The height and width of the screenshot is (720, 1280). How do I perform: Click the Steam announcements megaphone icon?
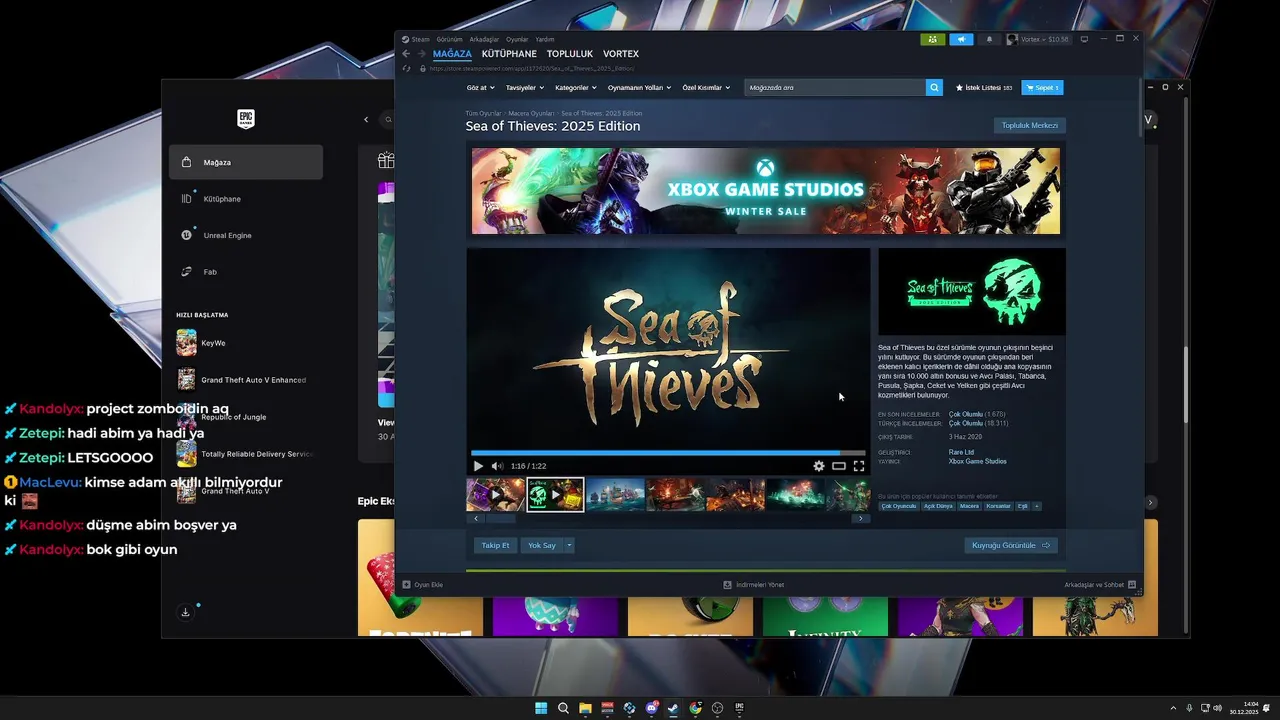coord(960,39)
